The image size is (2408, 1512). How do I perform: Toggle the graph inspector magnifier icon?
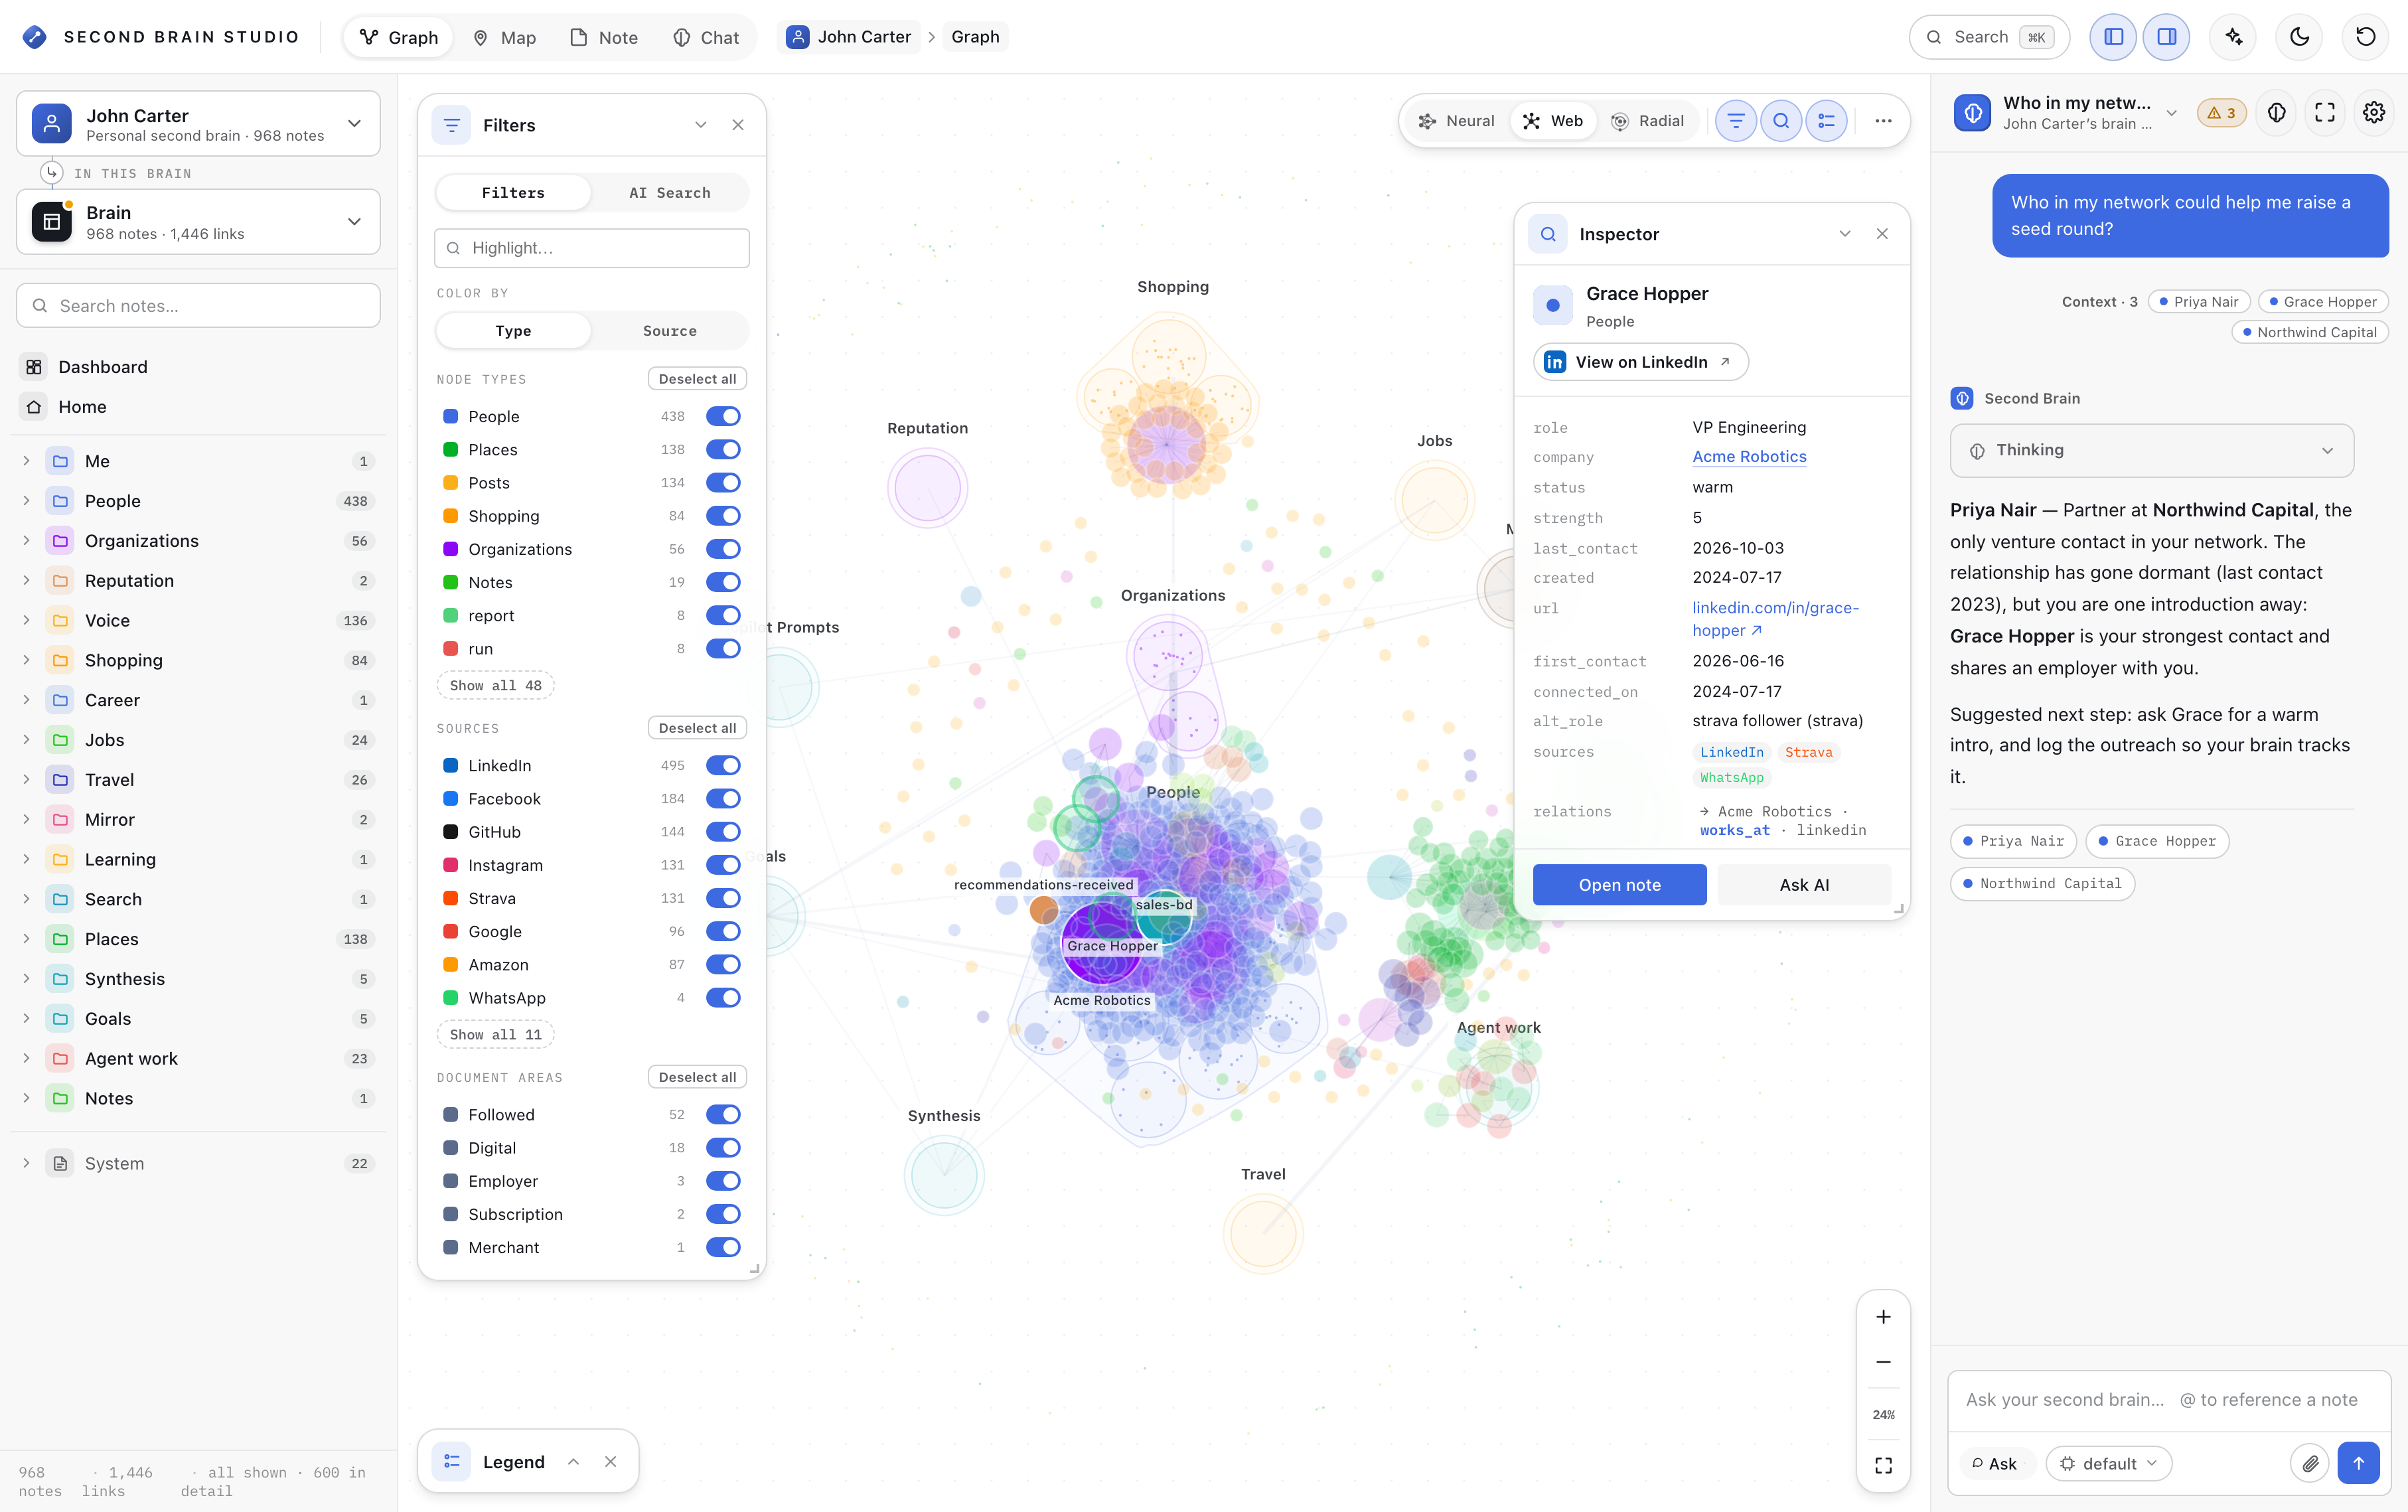(1781, 121)
